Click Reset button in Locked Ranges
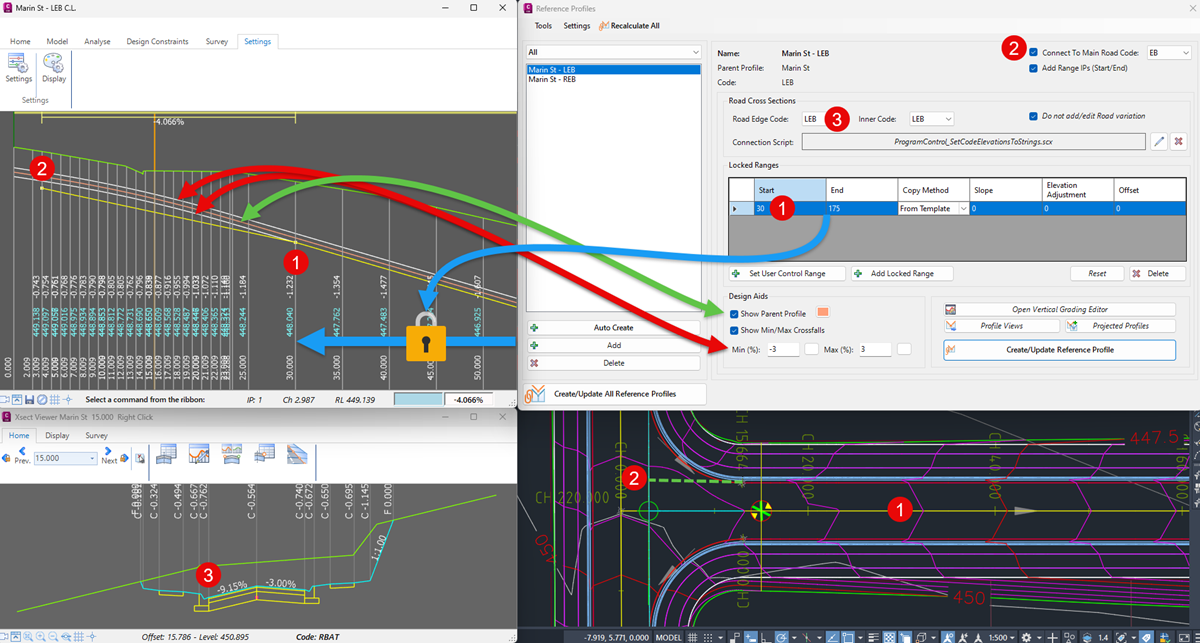 (1097, 273)
